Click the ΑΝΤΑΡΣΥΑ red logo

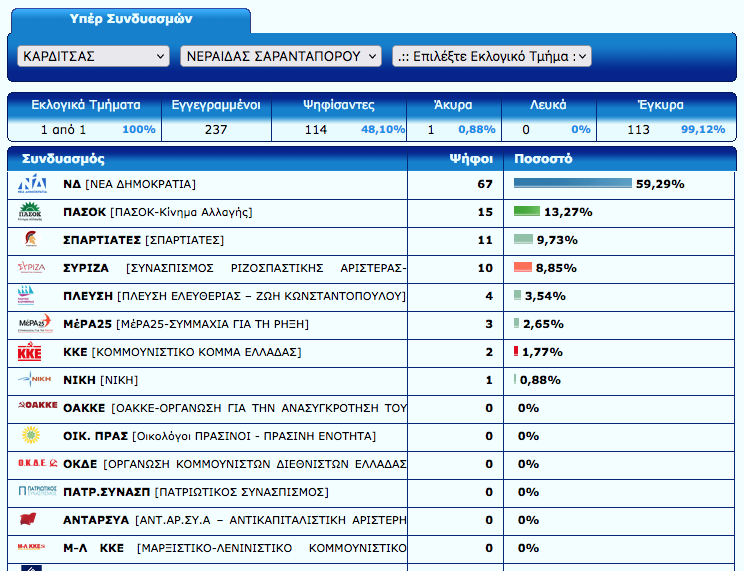pos(31,520)
